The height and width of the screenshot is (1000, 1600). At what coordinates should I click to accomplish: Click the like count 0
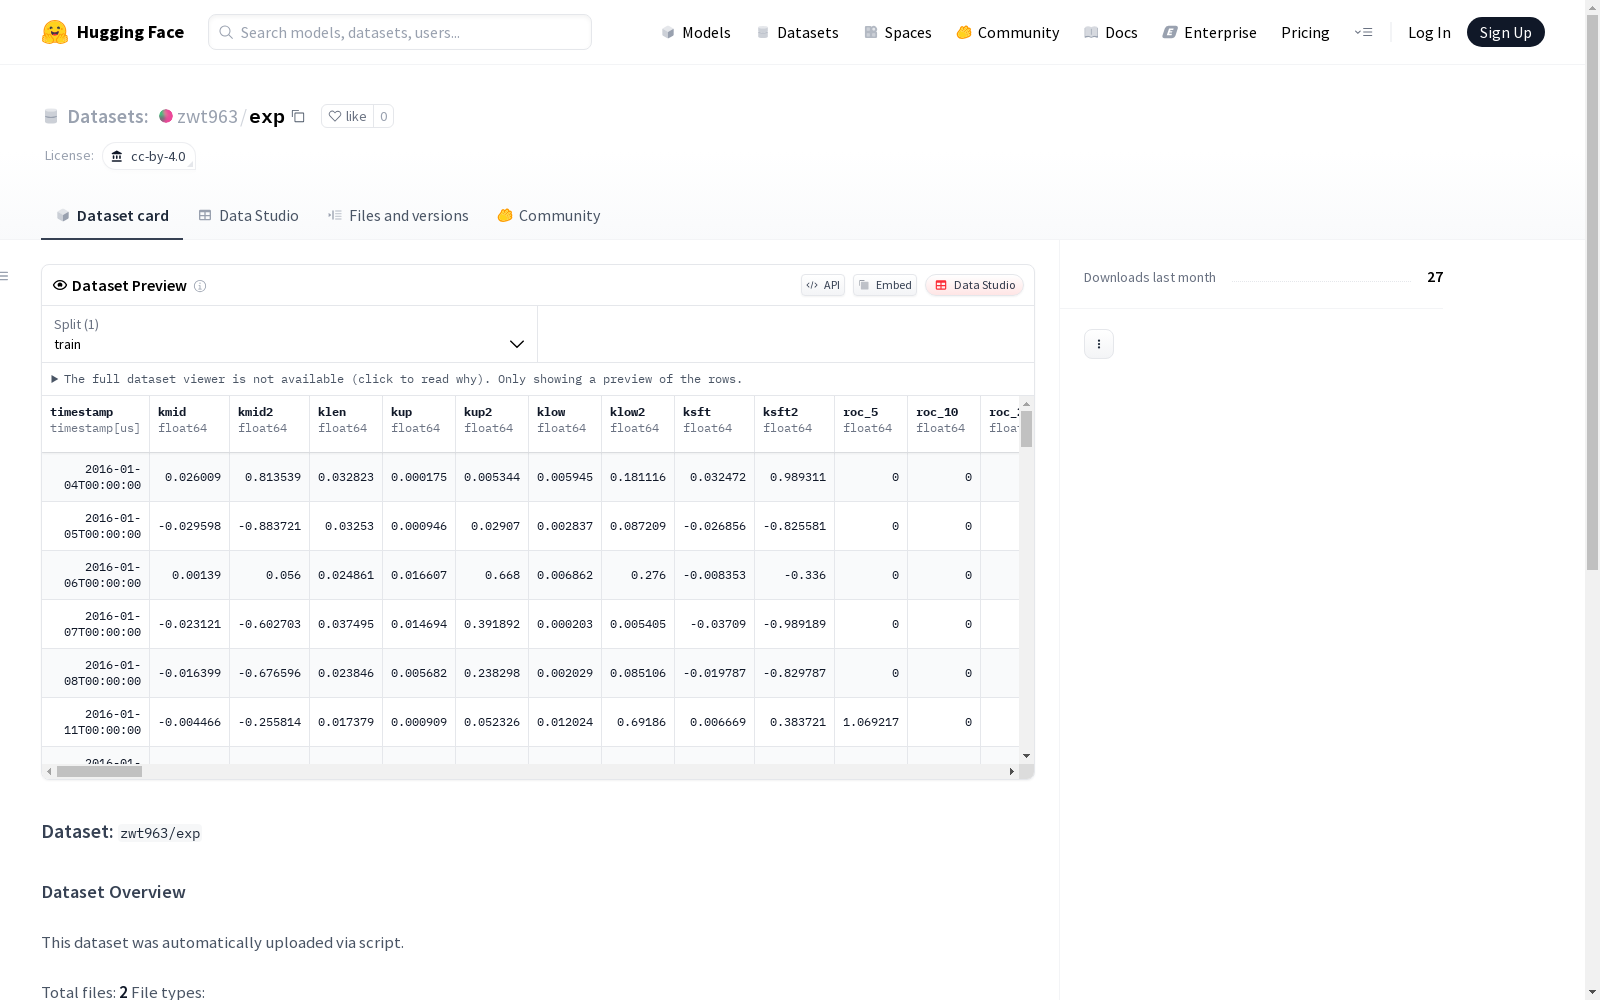tap(383, 116)
